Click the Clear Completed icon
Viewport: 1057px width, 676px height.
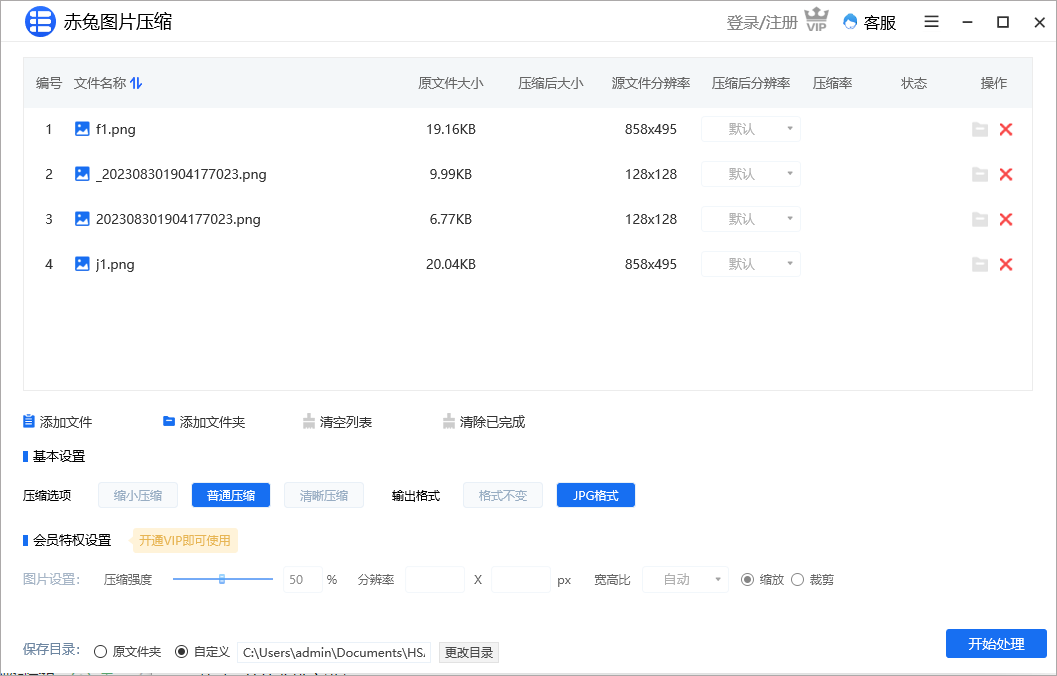450,421
